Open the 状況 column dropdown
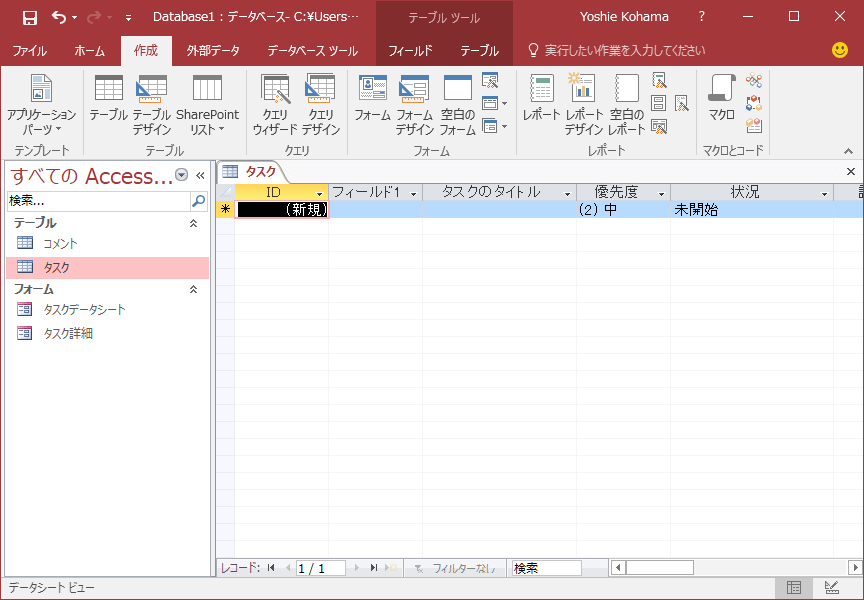 (824, 194)
